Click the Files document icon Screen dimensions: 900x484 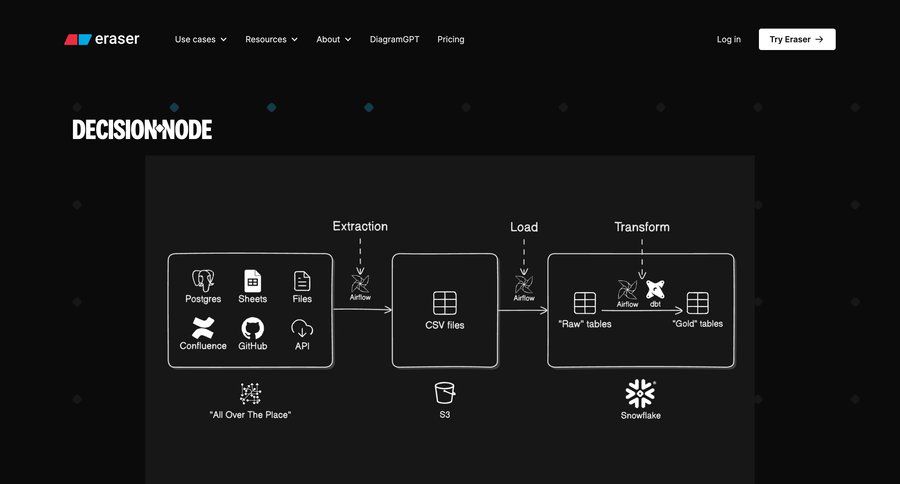pyautogui.click(x=302, y=281)
